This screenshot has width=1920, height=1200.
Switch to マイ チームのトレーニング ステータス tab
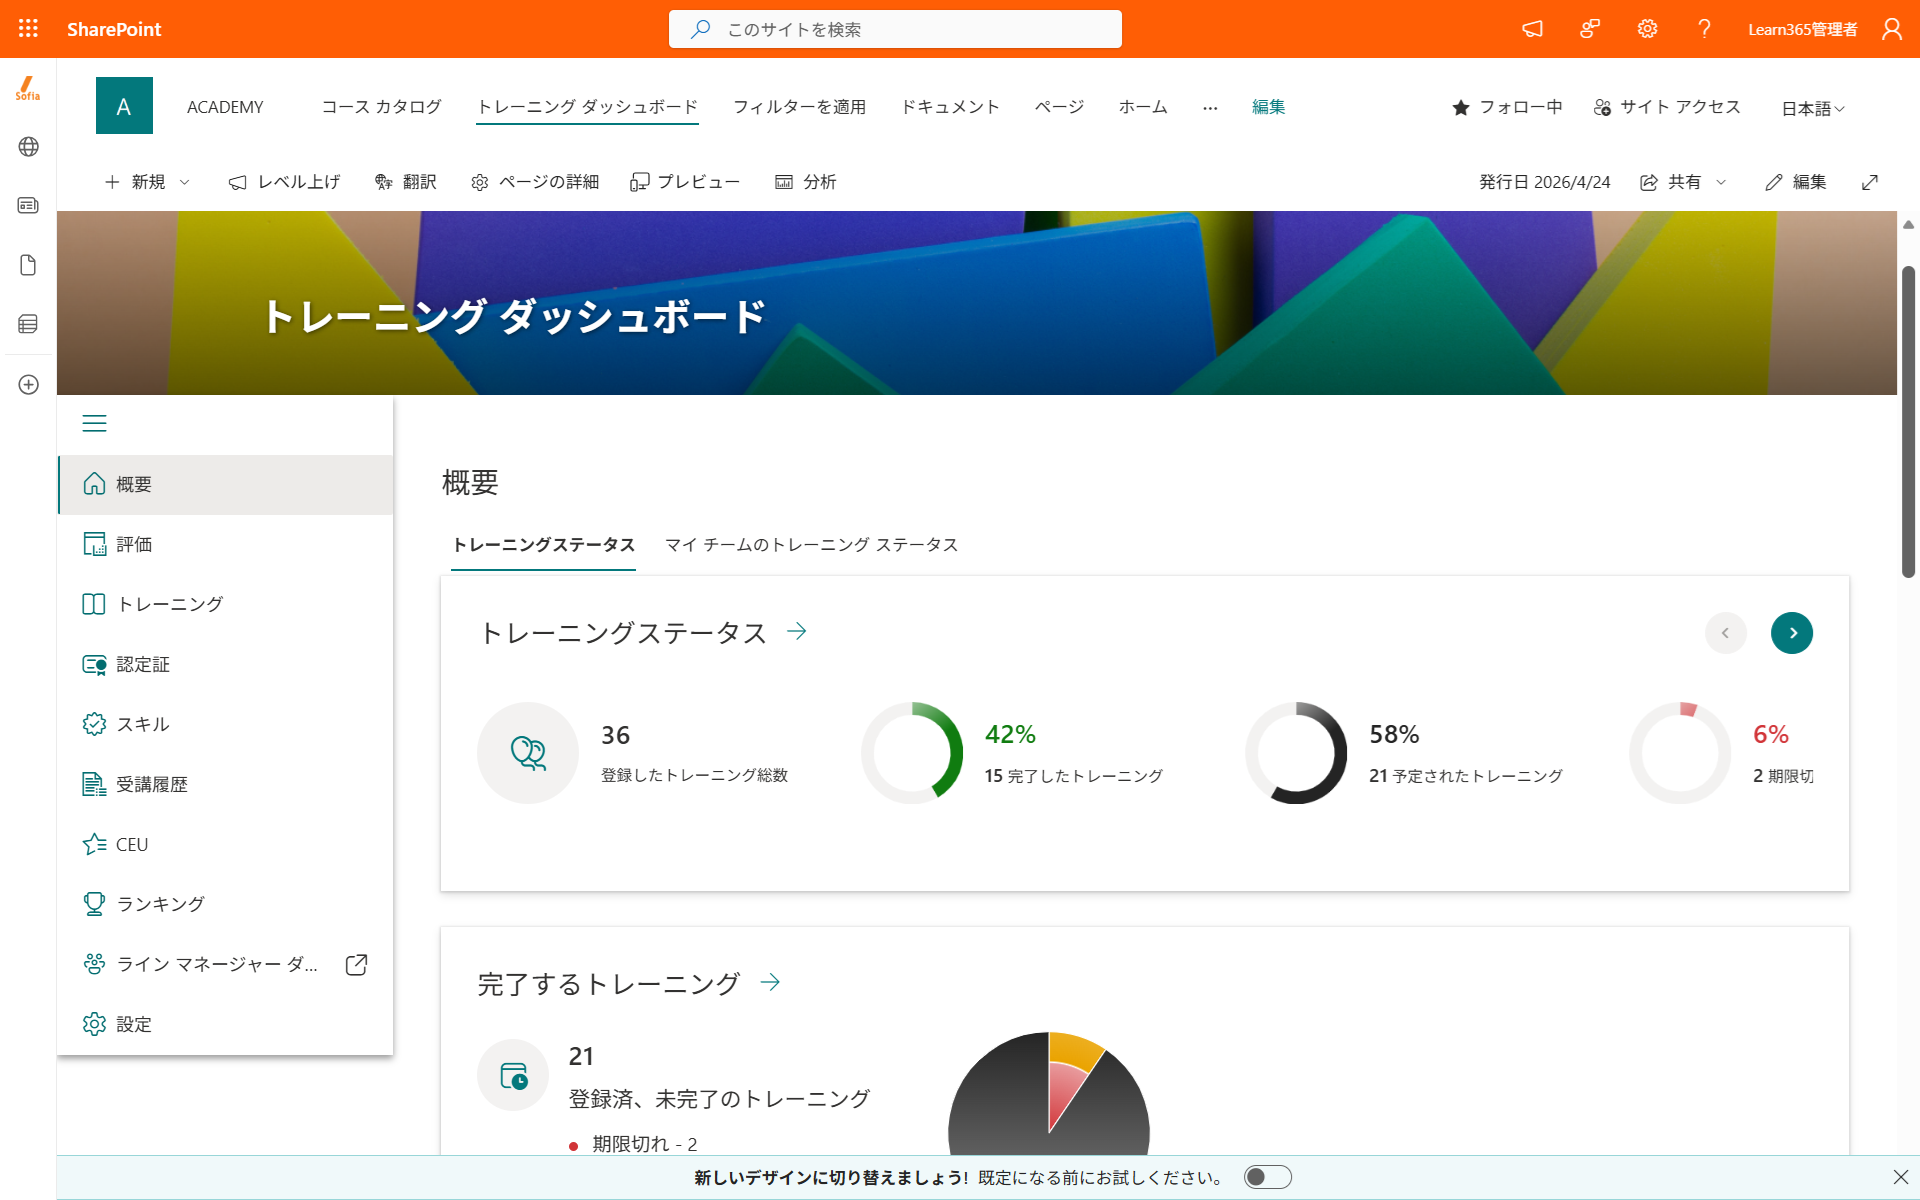[811, 545]
